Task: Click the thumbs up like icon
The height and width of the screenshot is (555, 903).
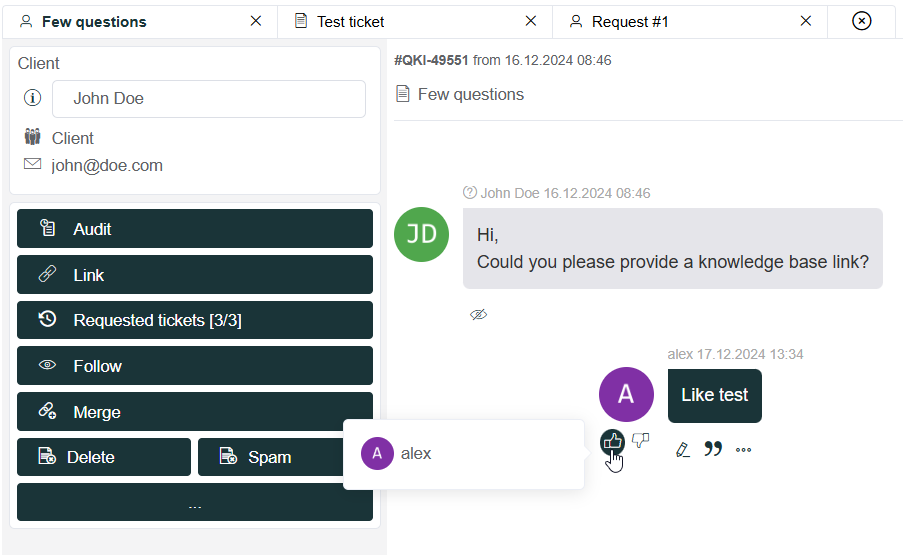Action: click(x=612, y=442)
